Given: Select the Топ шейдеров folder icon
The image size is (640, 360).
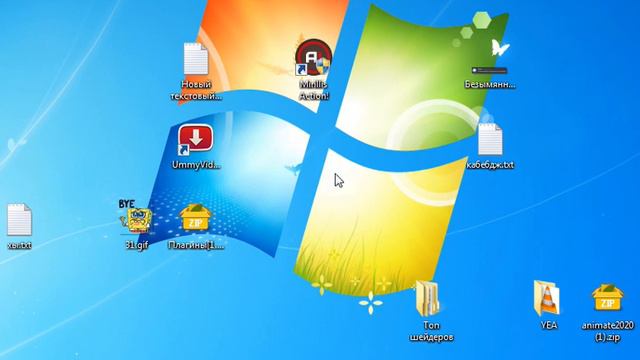Looking at the screenshot, I should 428,298.
